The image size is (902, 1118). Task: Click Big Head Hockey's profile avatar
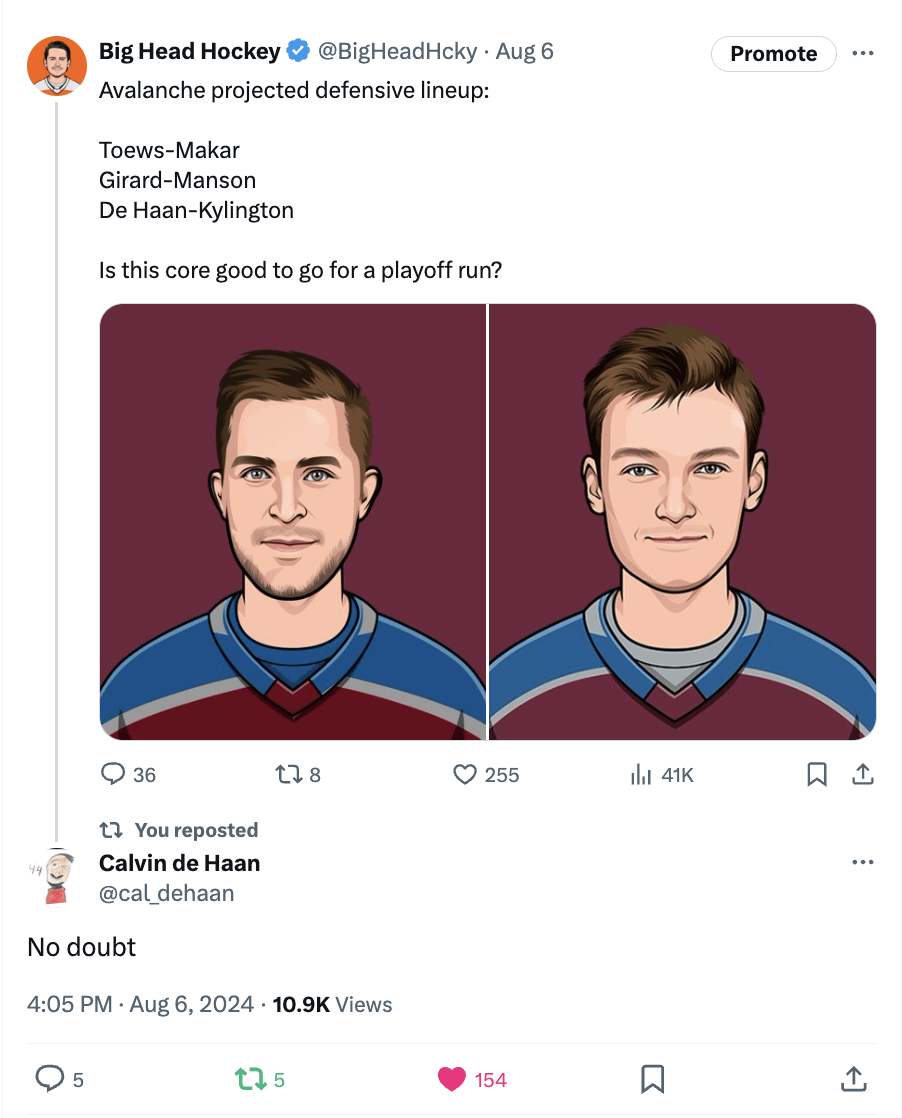(x=56, y=65)
